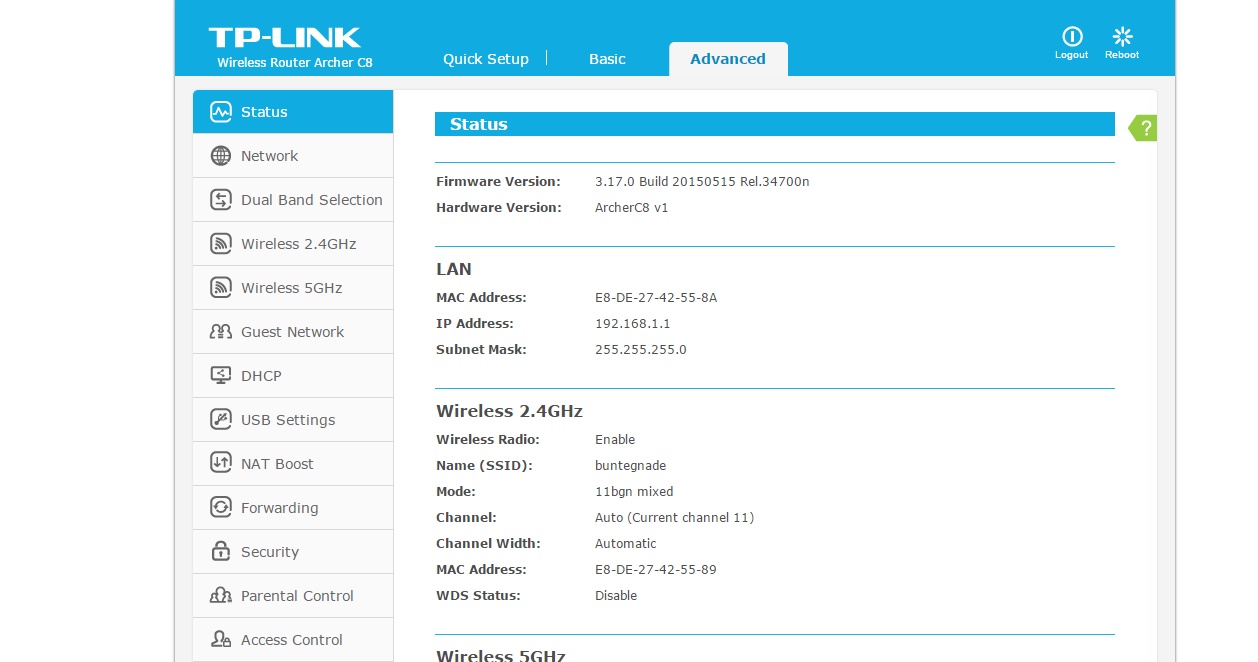Click the Wireless Router Archer C8 text
The image size is (1258, 662).
tap(295, 63)
